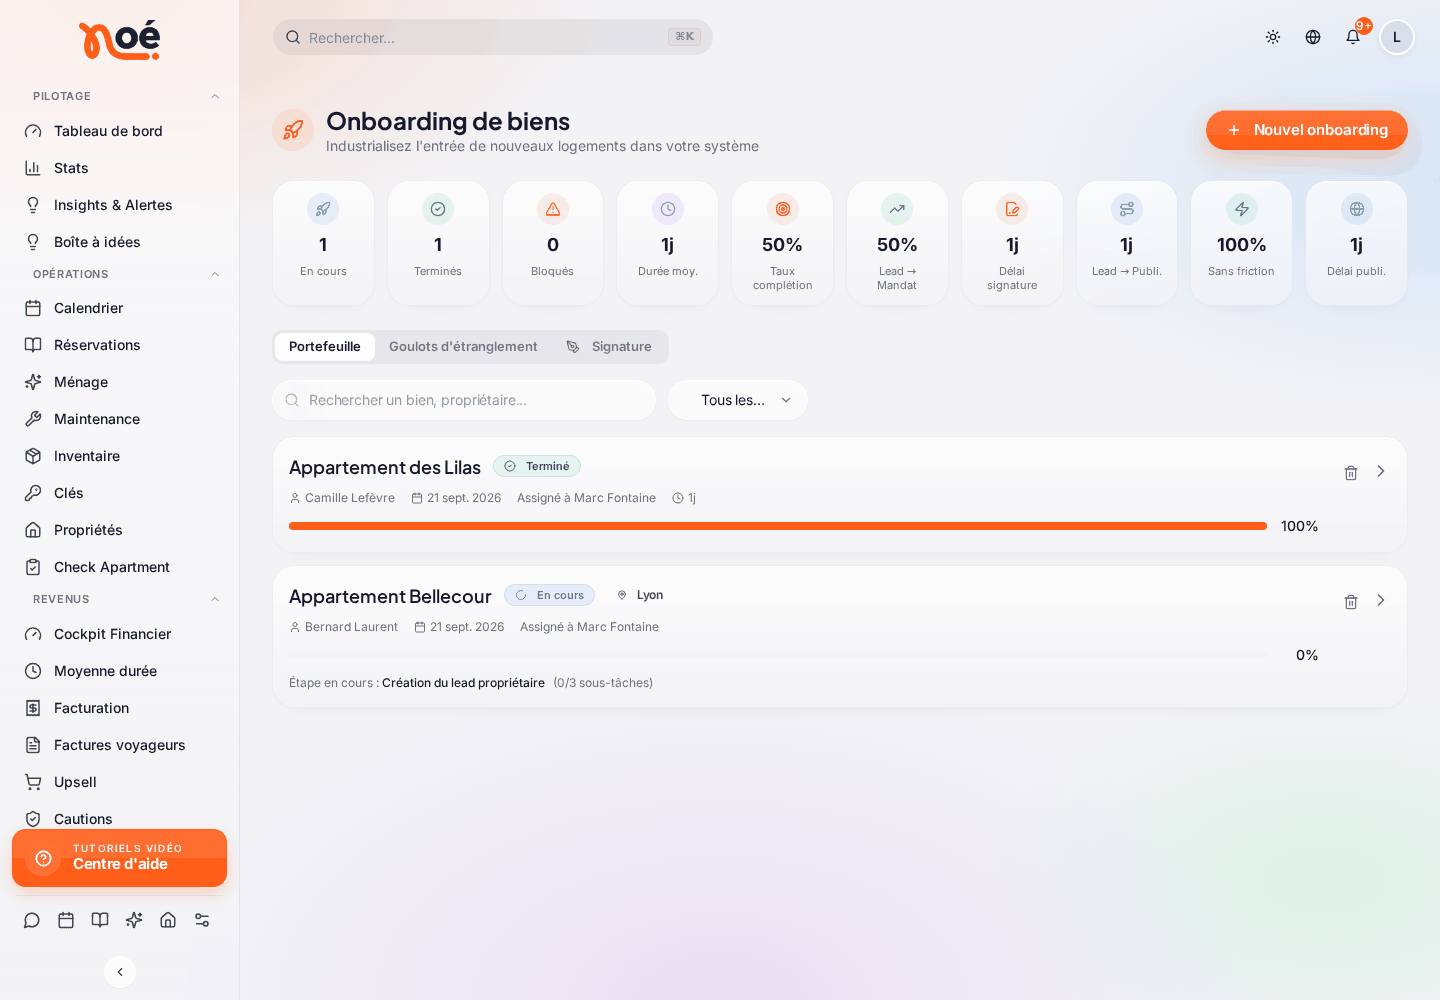This screenshot has height=1000, width=1440.
Task: Click the Appartement Bellecour progress bar
Action: [x=778, y=655]
